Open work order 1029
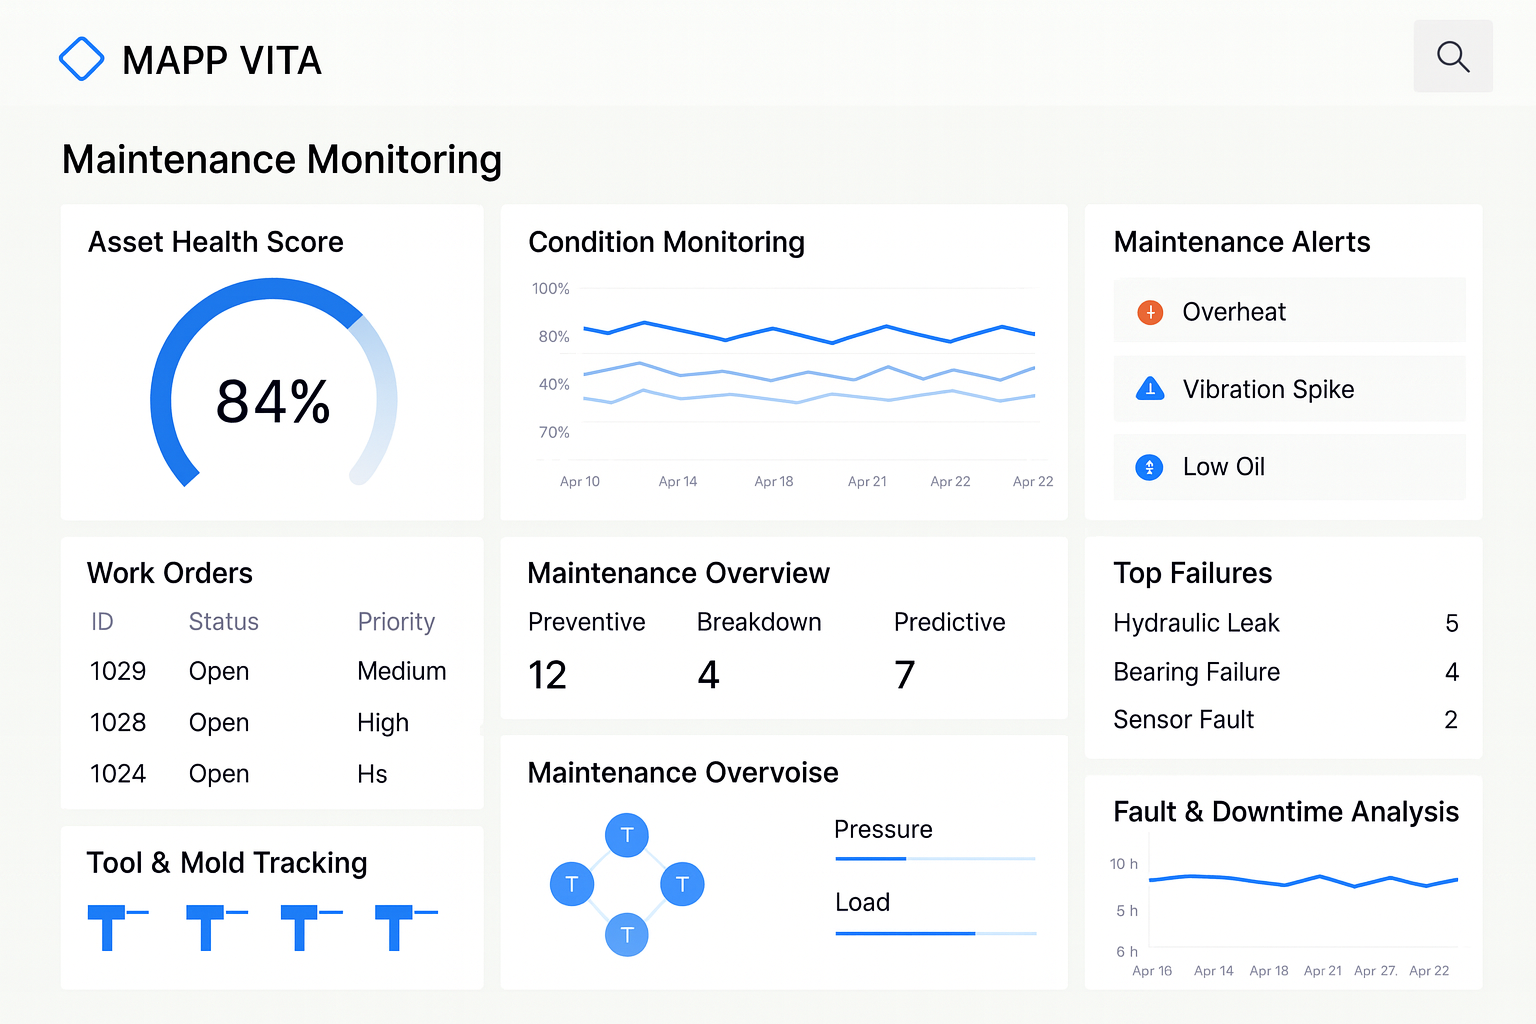 (x=118, y=671)
